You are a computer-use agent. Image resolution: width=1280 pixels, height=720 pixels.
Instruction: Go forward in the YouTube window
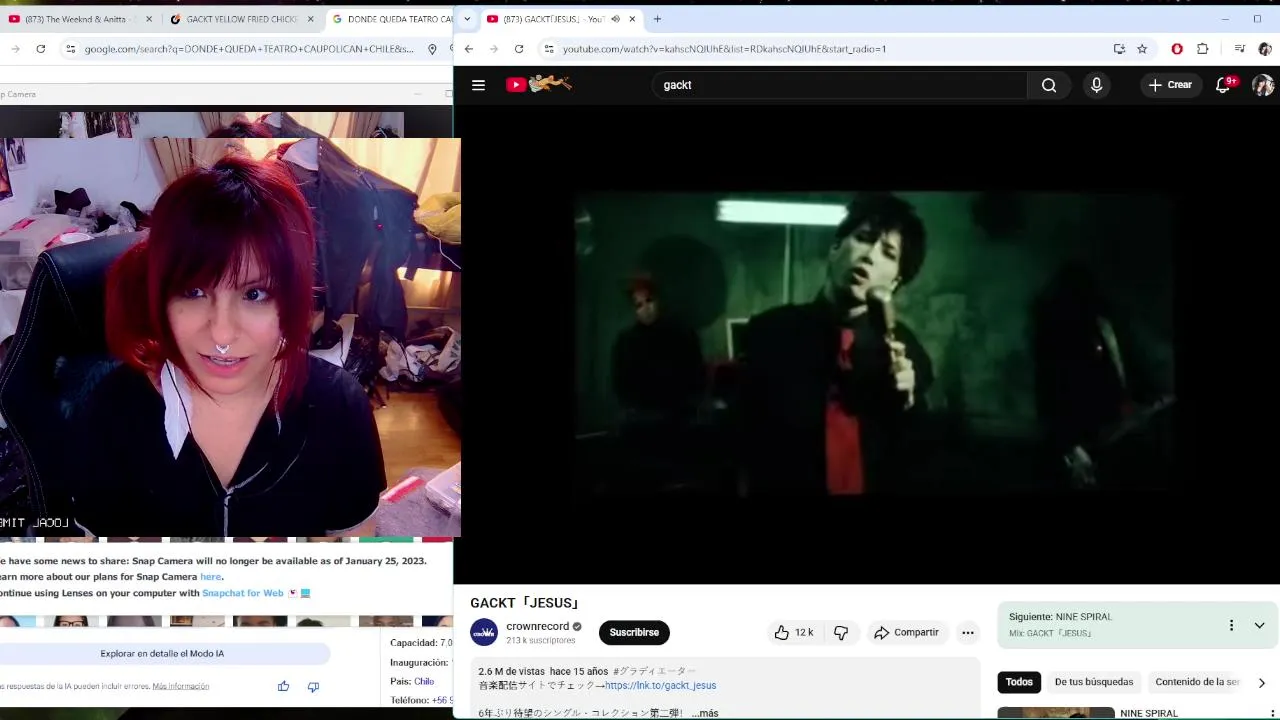[x=493, y=49]
